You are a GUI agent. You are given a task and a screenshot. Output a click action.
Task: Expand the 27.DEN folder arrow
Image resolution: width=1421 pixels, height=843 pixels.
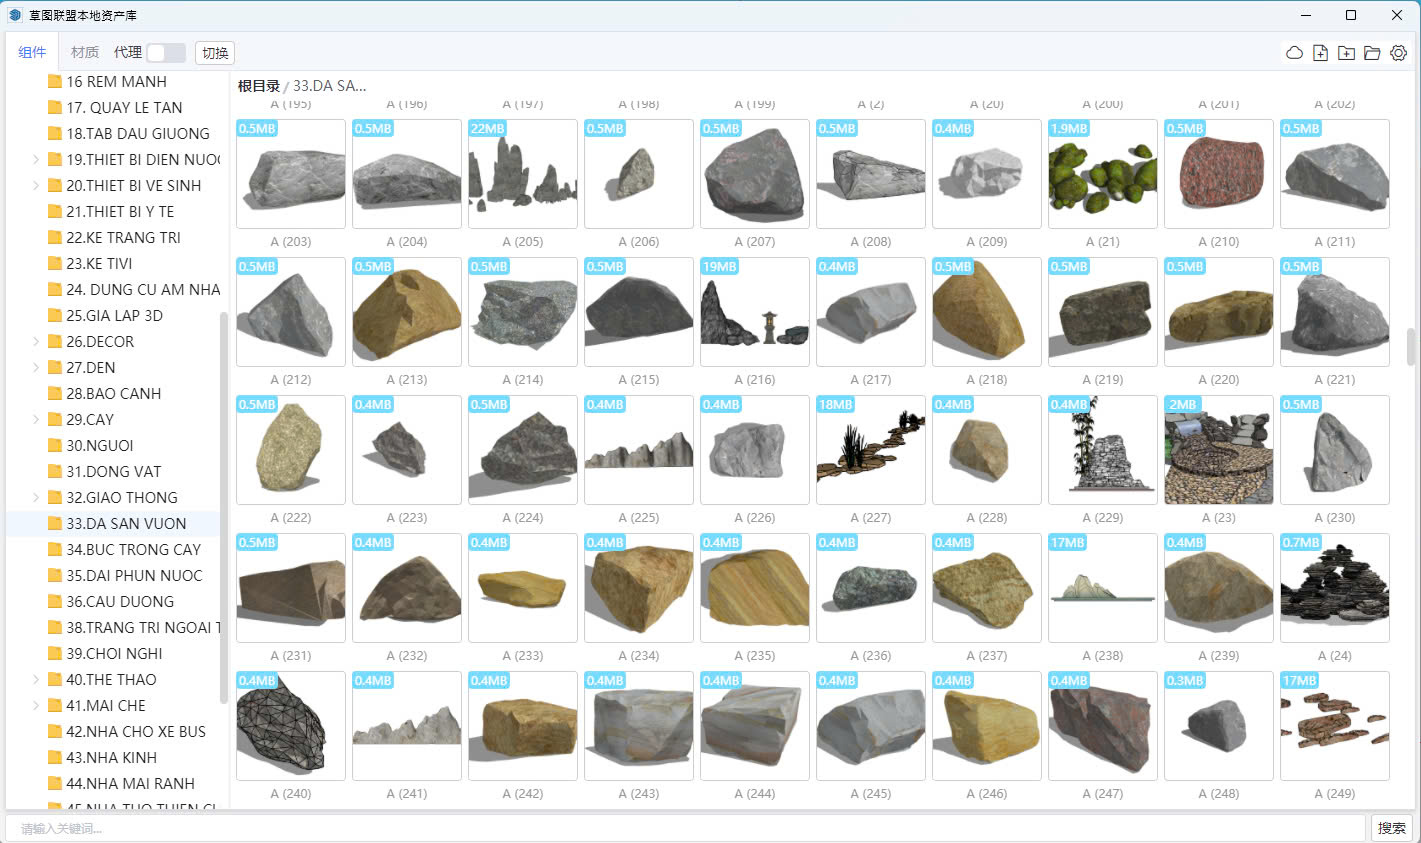(36, 368)
